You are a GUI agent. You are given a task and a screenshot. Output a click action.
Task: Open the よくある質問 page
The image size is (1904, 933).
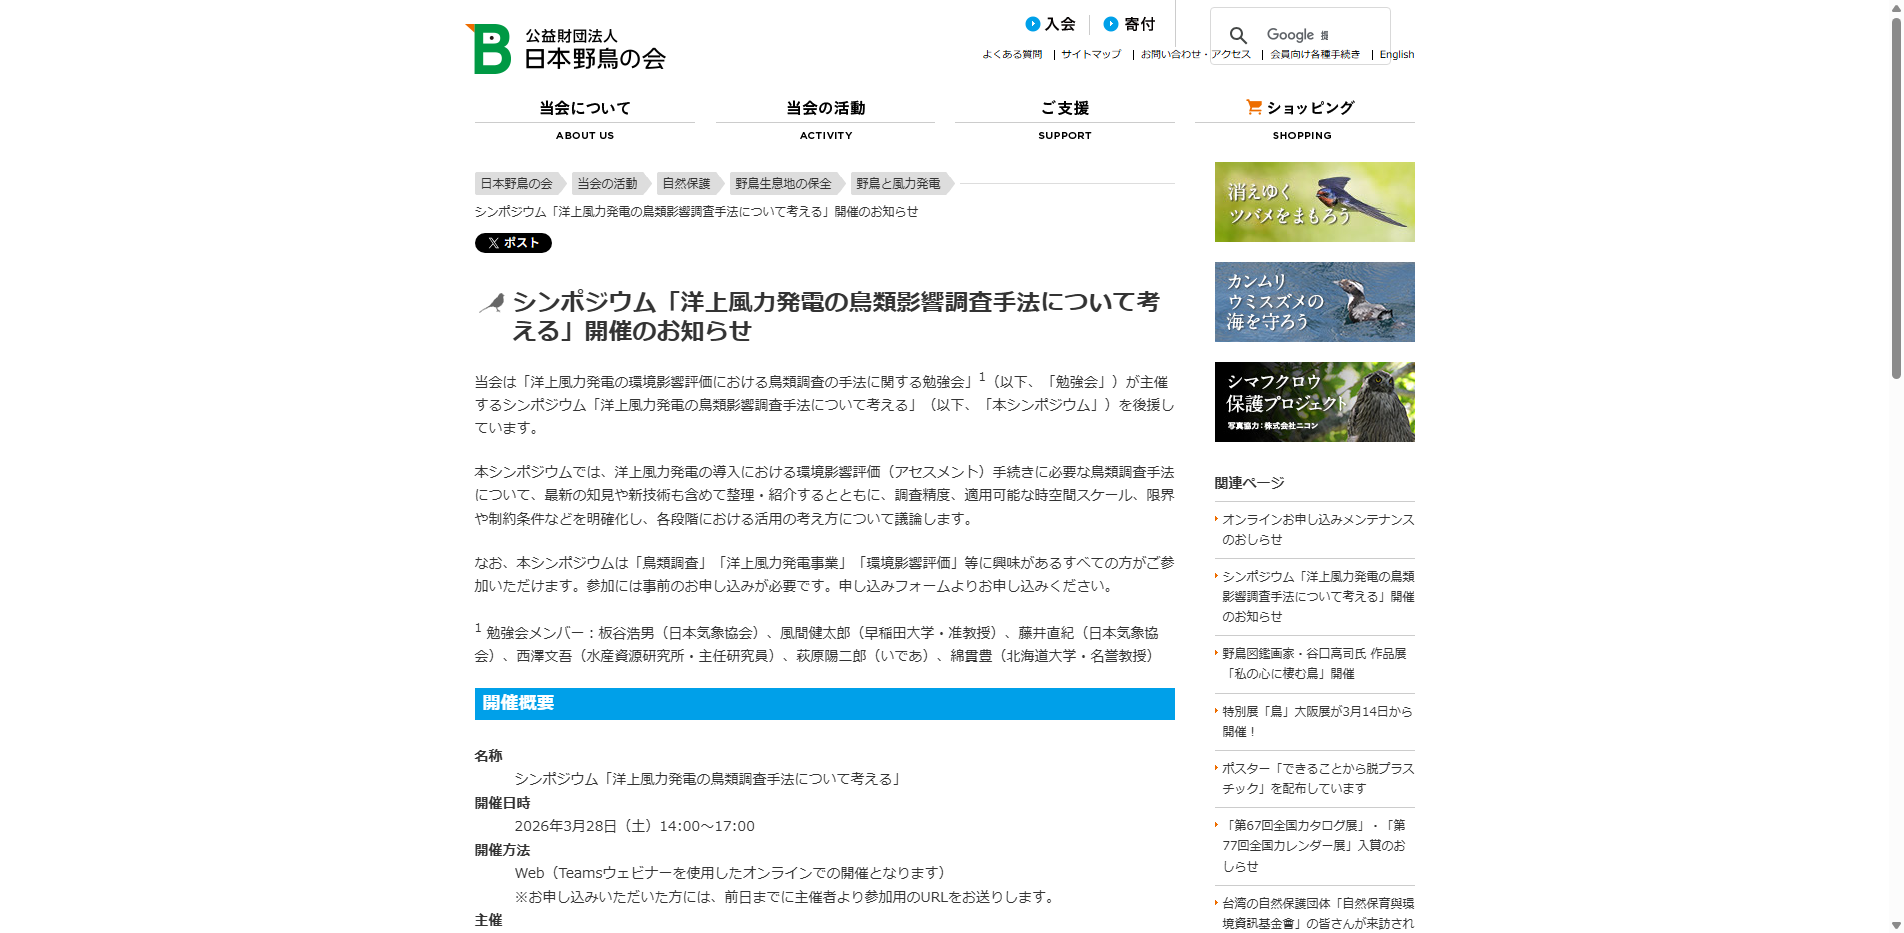(1012, 54)
